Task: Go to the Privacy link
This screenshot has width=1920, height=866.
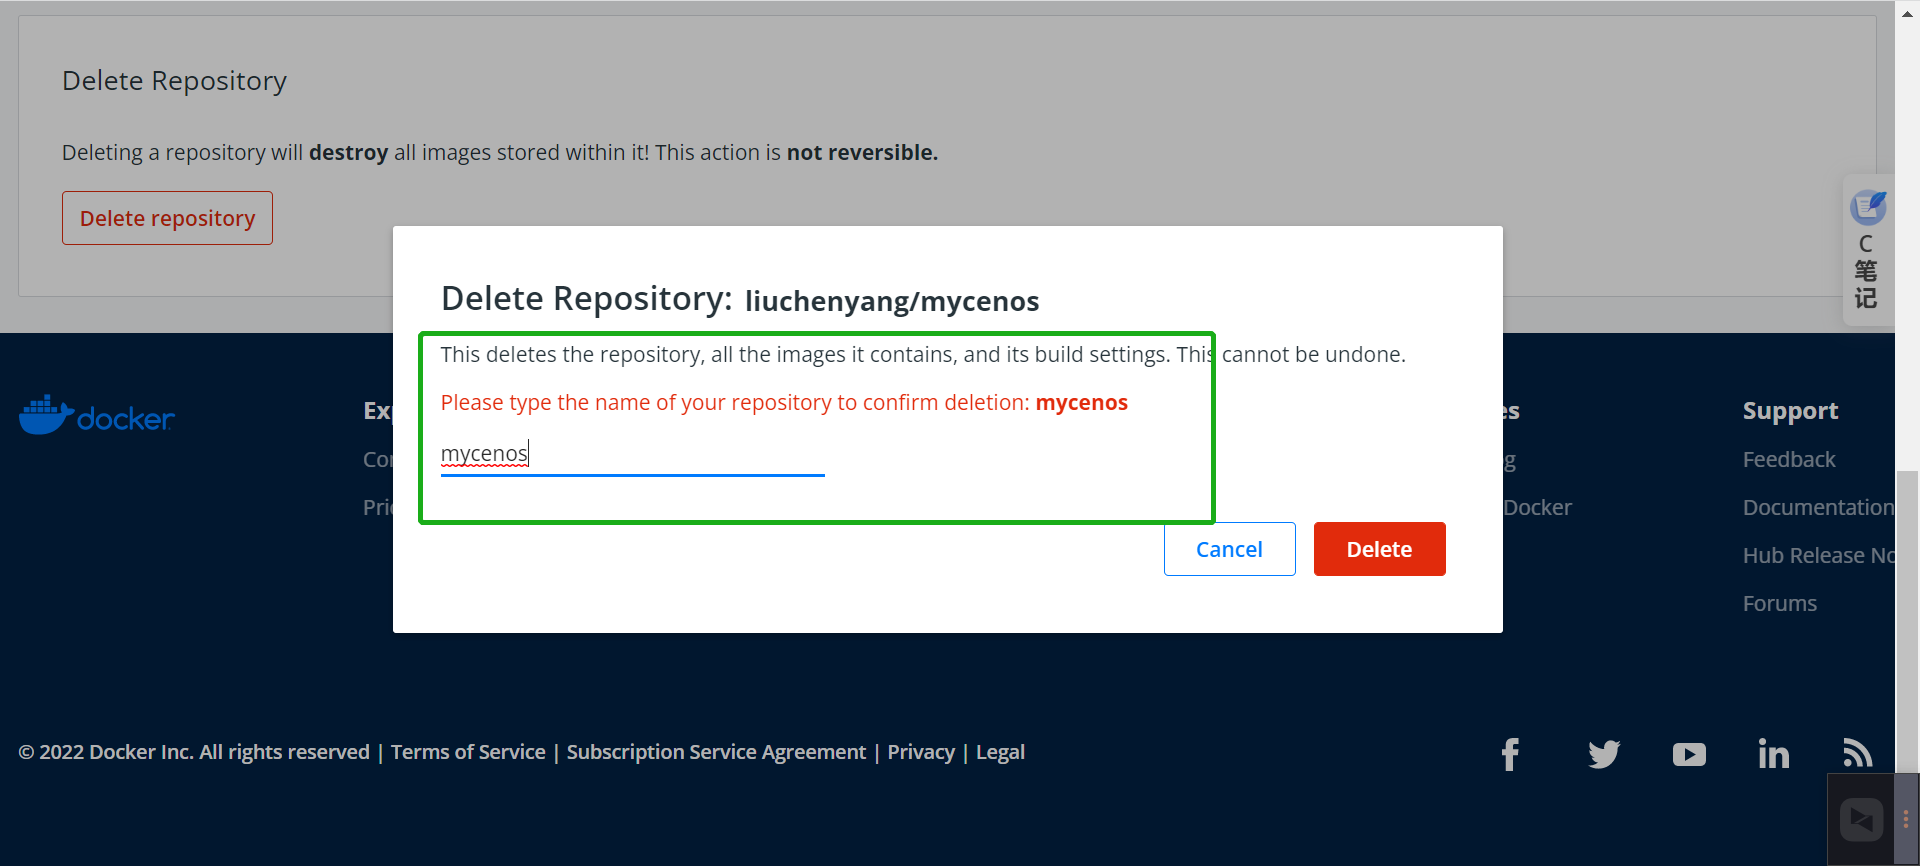Action: coord(921,752)
